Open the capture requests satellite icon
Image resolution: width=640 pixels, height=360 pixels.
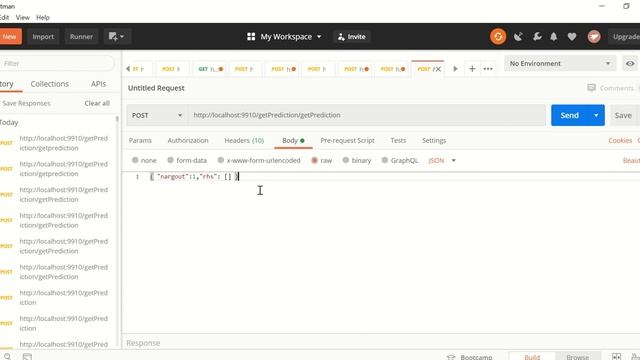518,37
